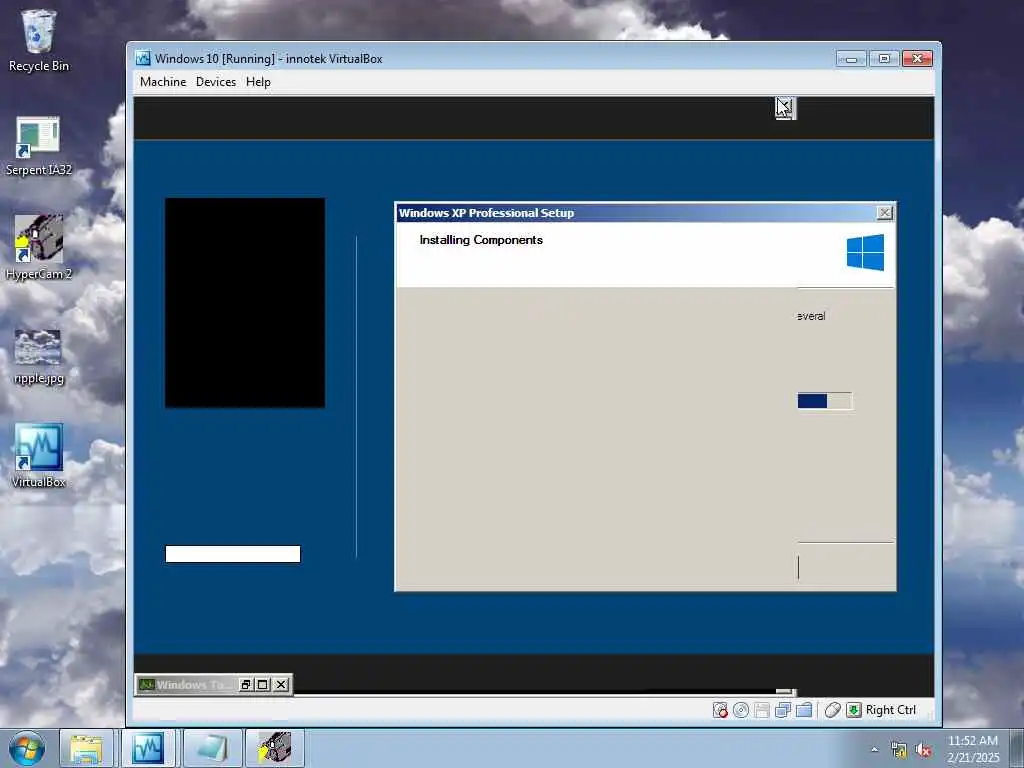Open the clock showing 11:52 AM
Viewport: 1024px width, 768px height.
coord(972,748)
